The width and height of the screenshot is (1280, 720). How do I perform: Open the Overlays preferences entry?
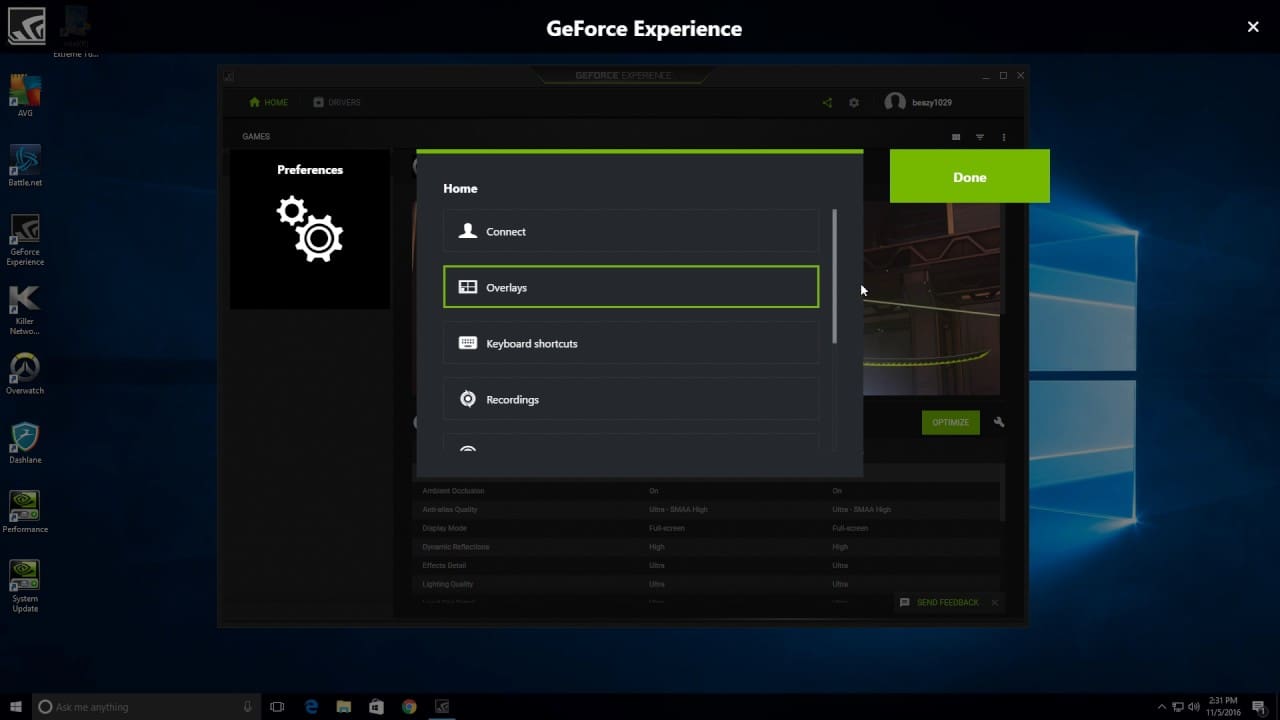(630, 287)
